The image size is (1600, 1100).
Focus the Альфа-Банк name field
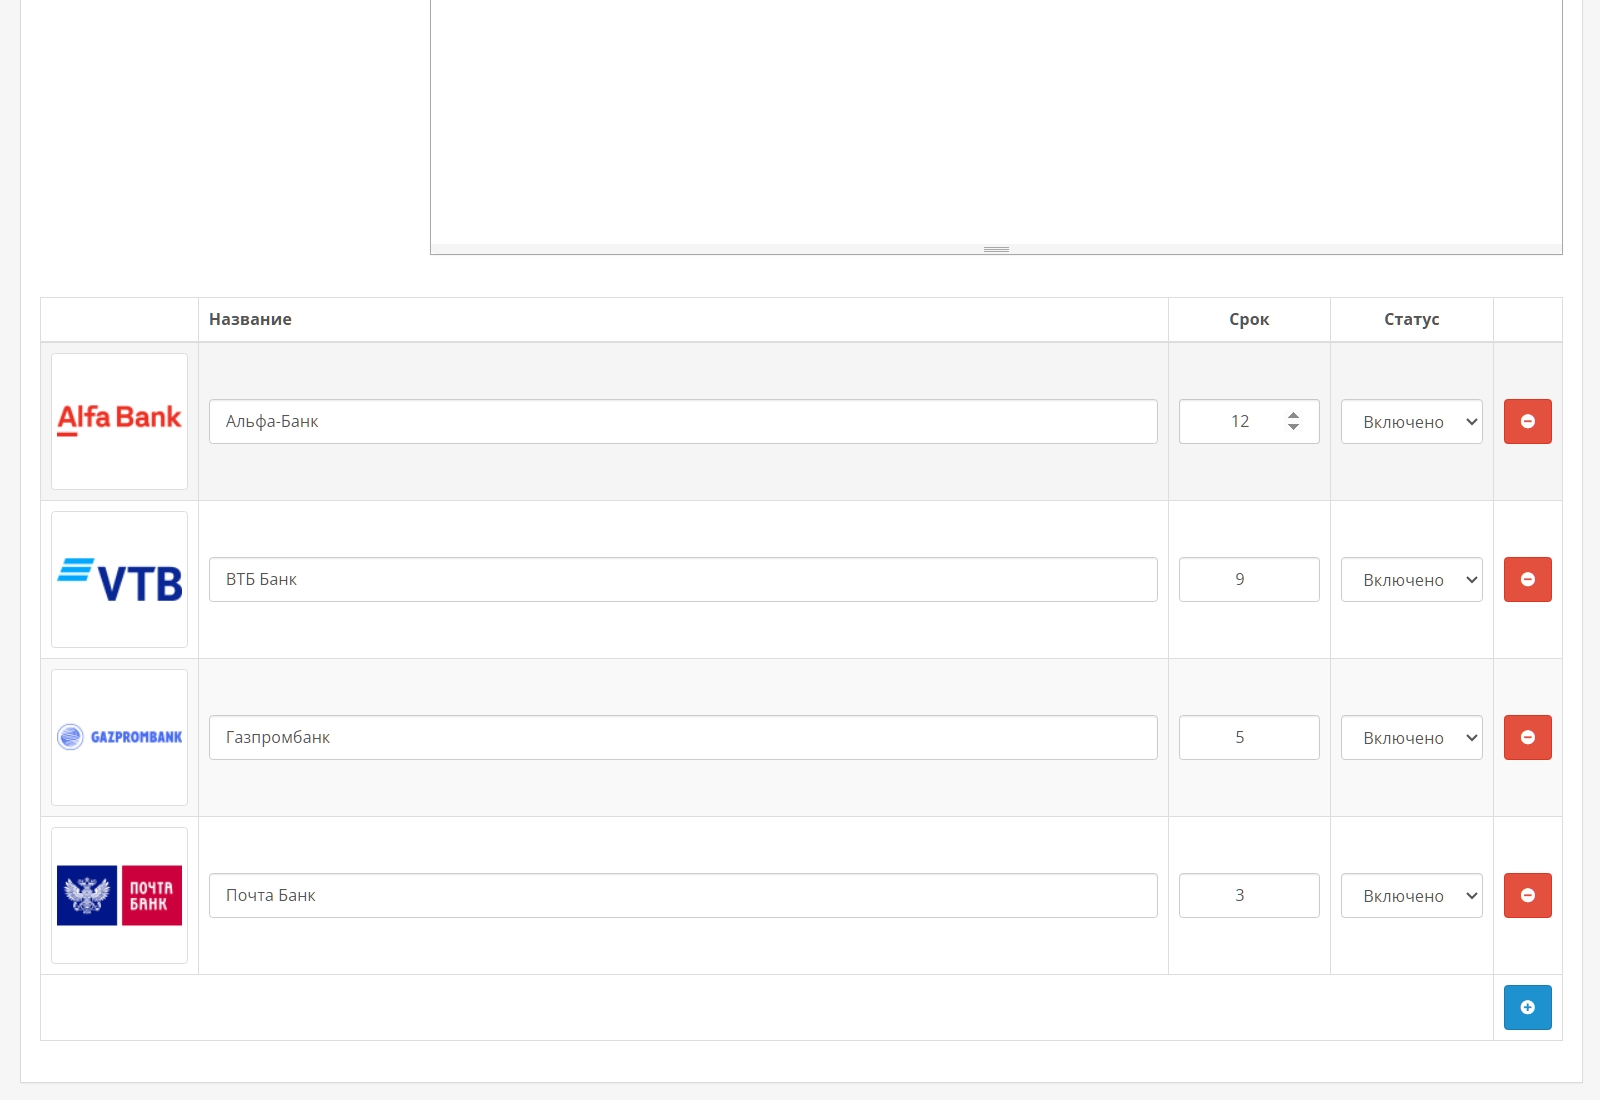coord(683,421)
